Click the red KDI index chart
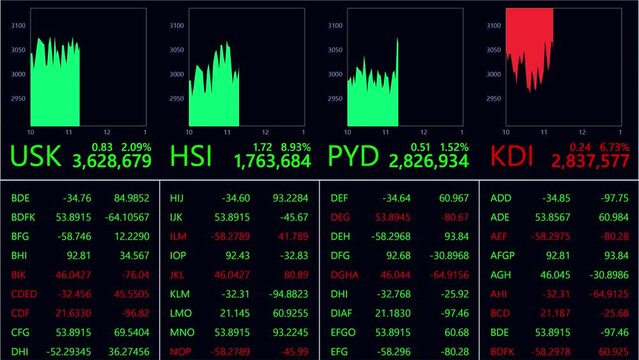 564,67
